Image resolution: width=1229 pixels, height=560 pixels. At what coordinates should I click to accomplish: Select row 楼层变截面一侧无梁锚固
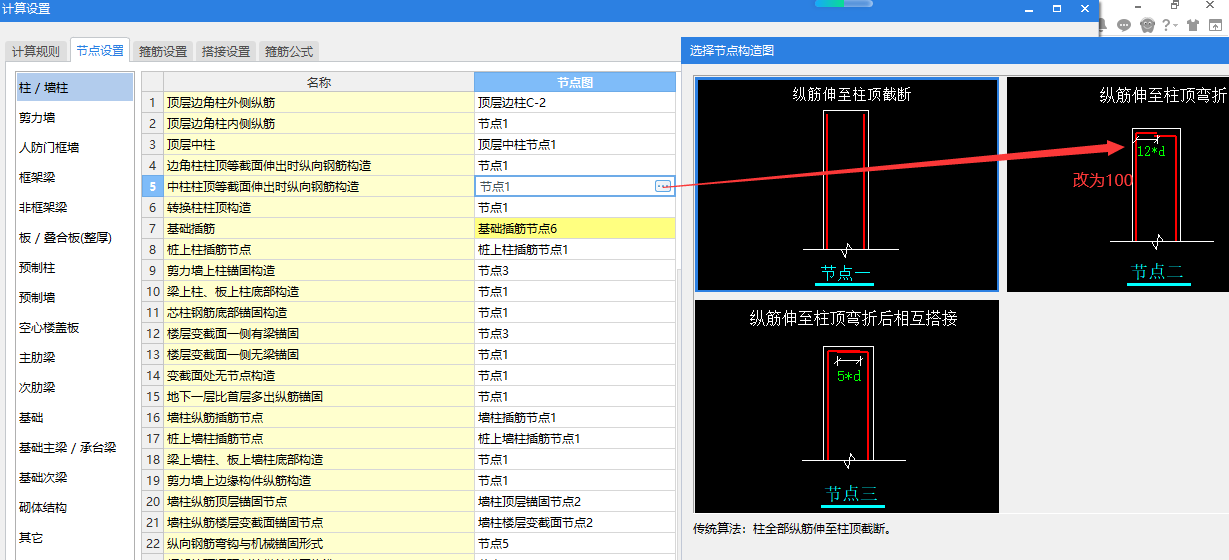coord(319,354)
